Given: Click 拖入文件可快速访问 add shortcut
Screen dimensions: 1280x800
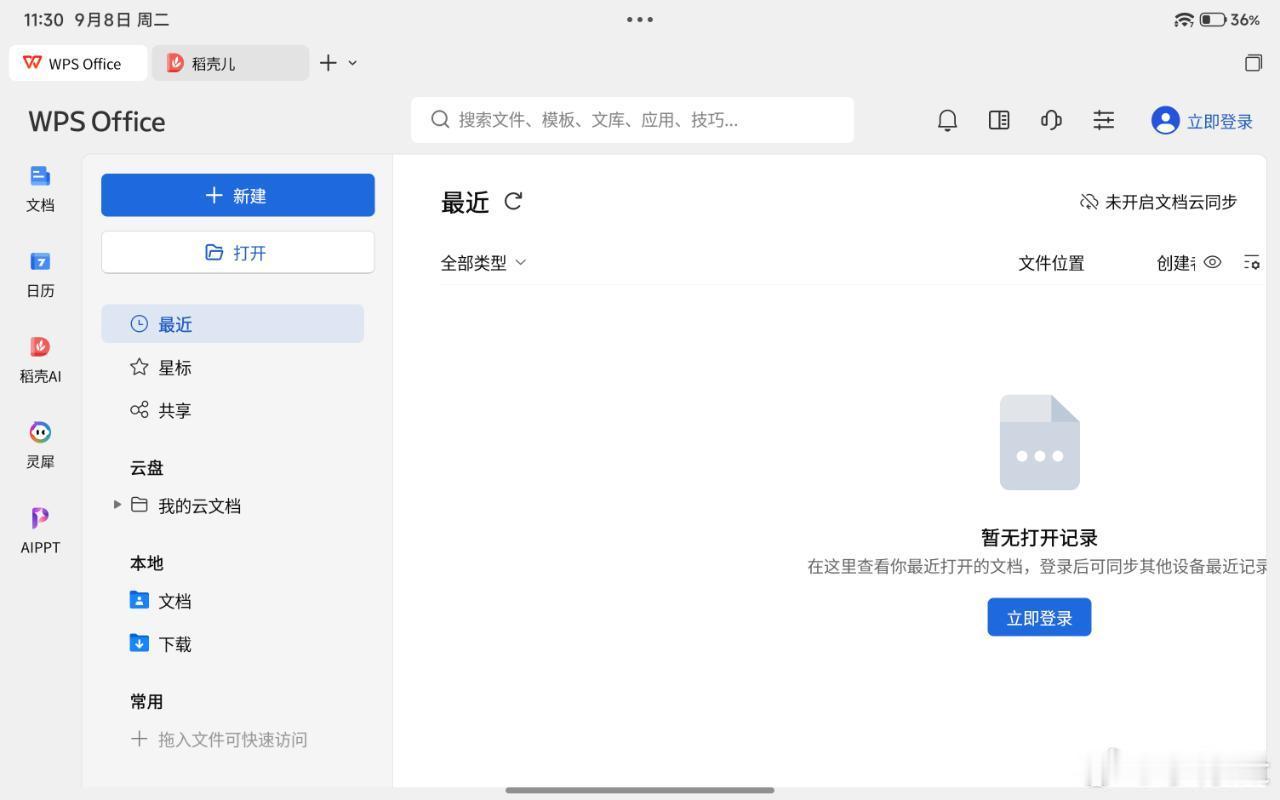Looking at the screenshot, I should [219, 740].
